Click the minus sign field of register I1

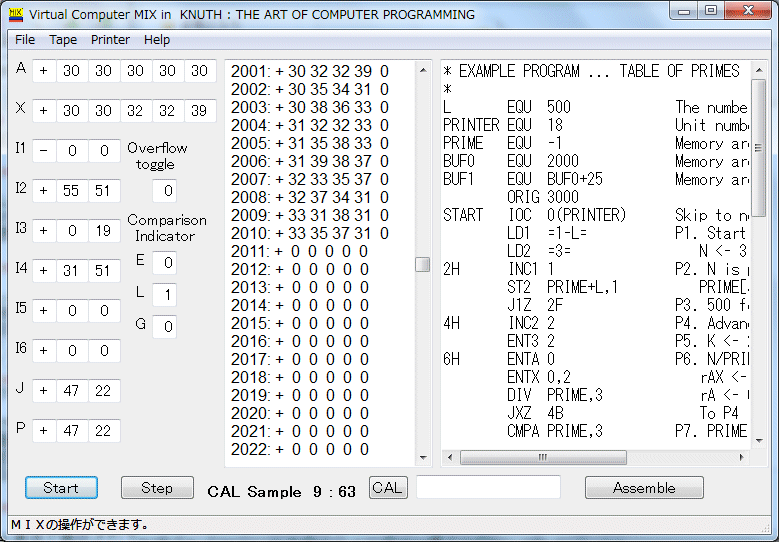click(x=44, y=151)
